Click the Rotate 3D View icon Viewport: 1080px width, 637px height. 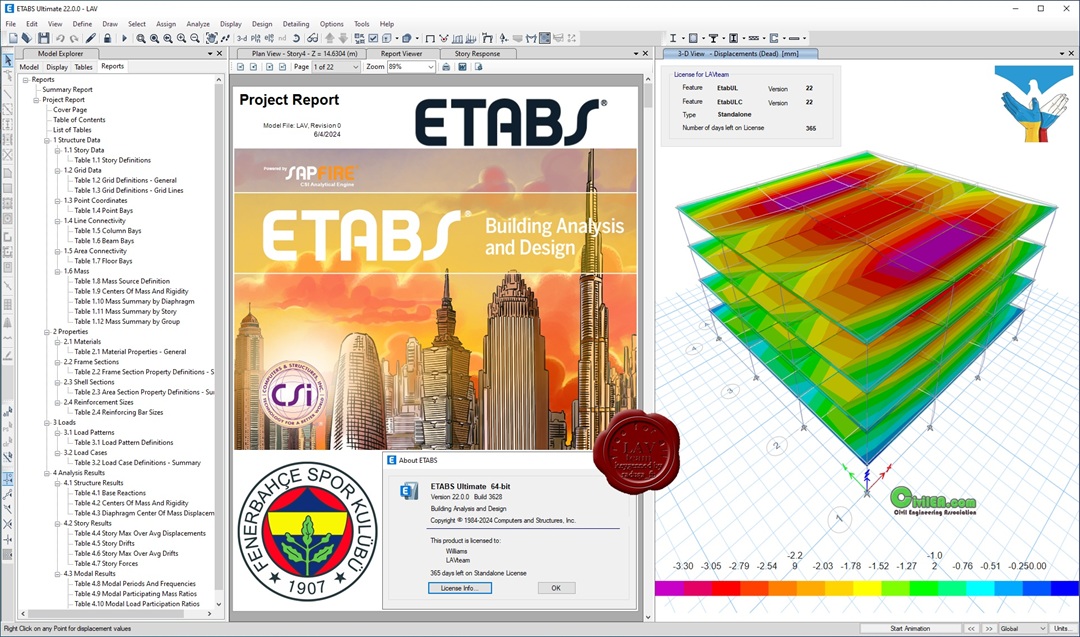click(x=295, y=38)
